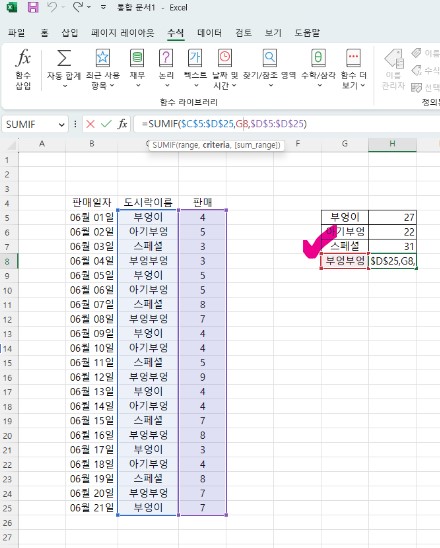This screenshot has width=440, height=548.
Task: Click the 판매 header cell in D4
Action: coord(202,202)
